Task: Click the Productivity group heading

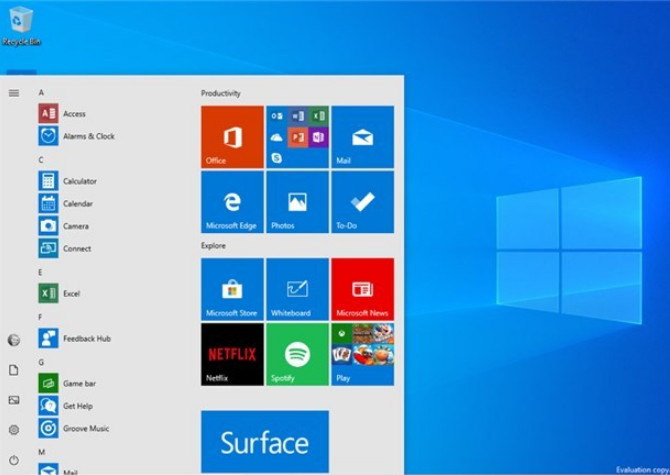Action: [220, 93]
